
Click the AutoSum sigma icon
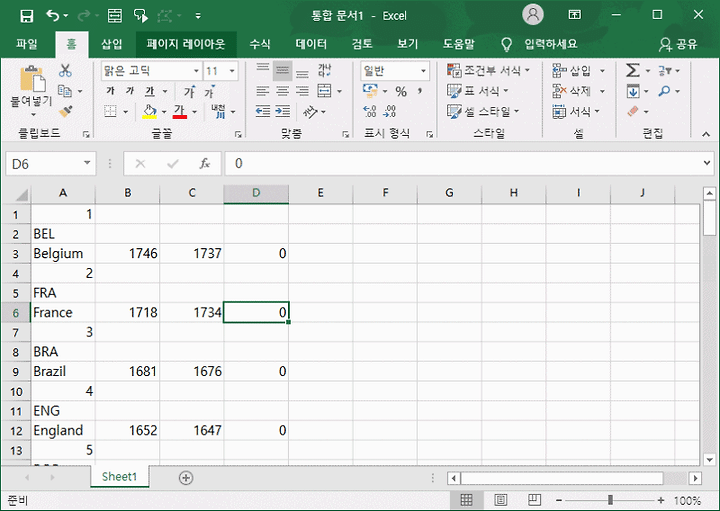pos(633,70)
